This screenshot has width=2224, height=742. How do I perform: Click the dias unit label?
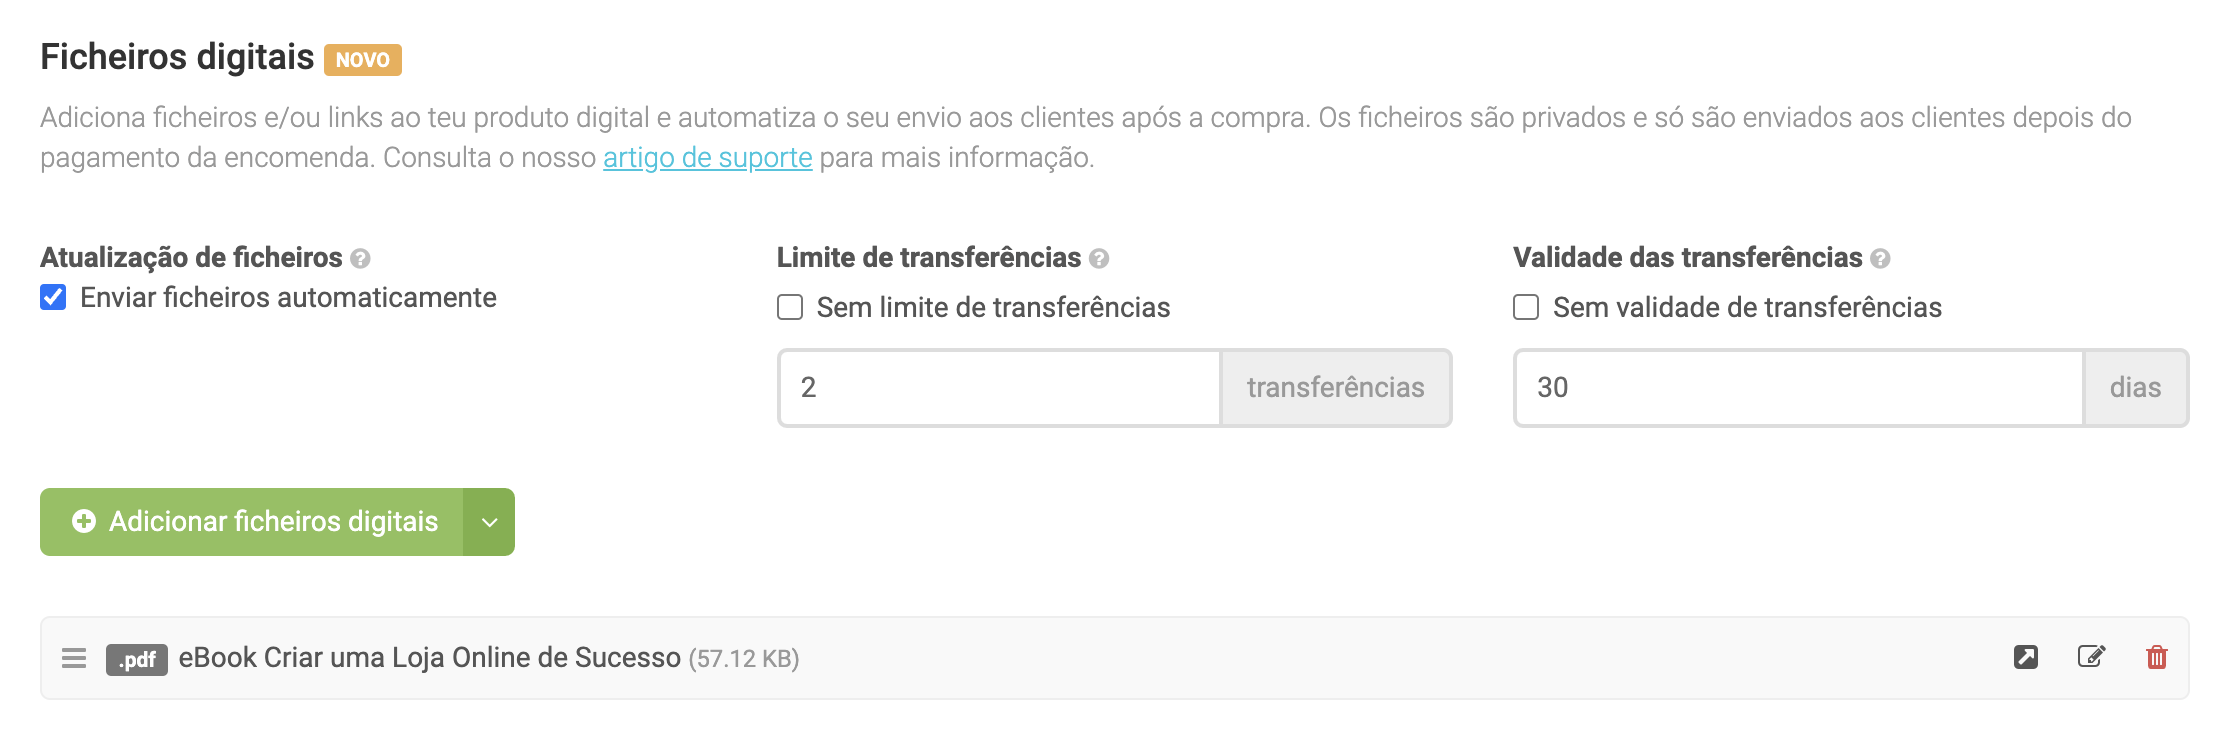2135,388
